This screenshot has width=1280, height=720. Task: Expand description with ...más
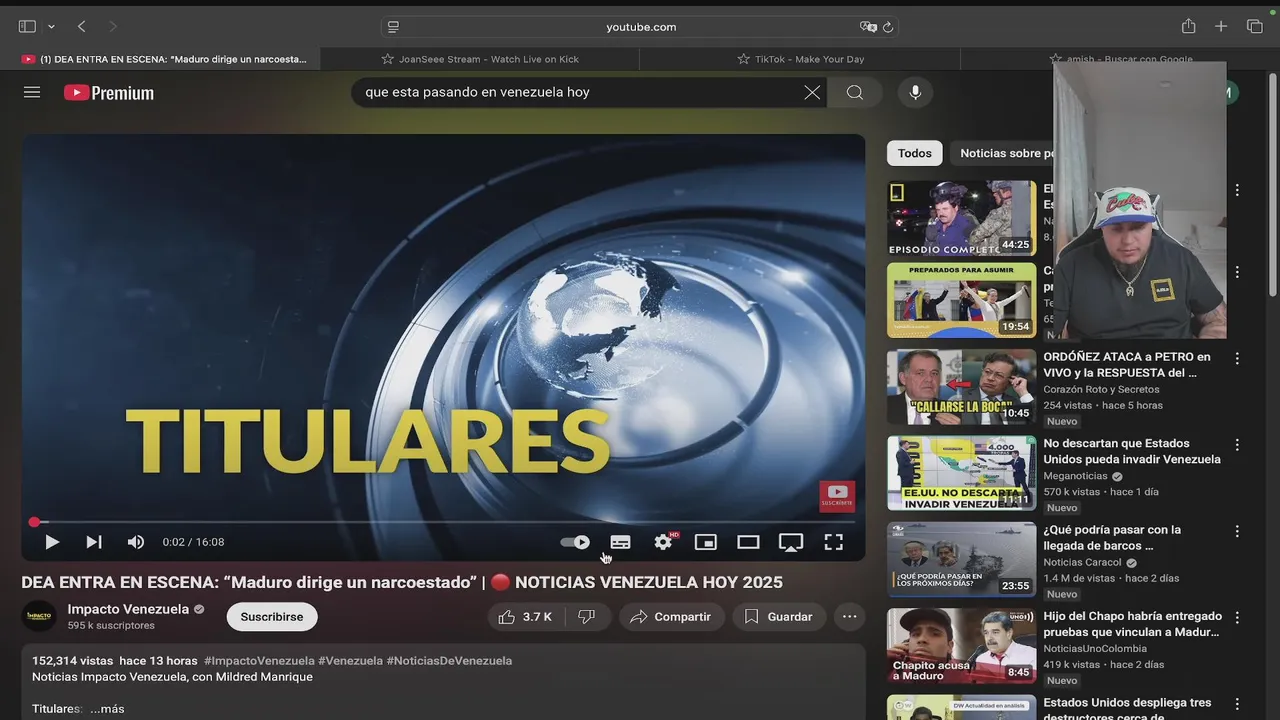click(107, 709)
